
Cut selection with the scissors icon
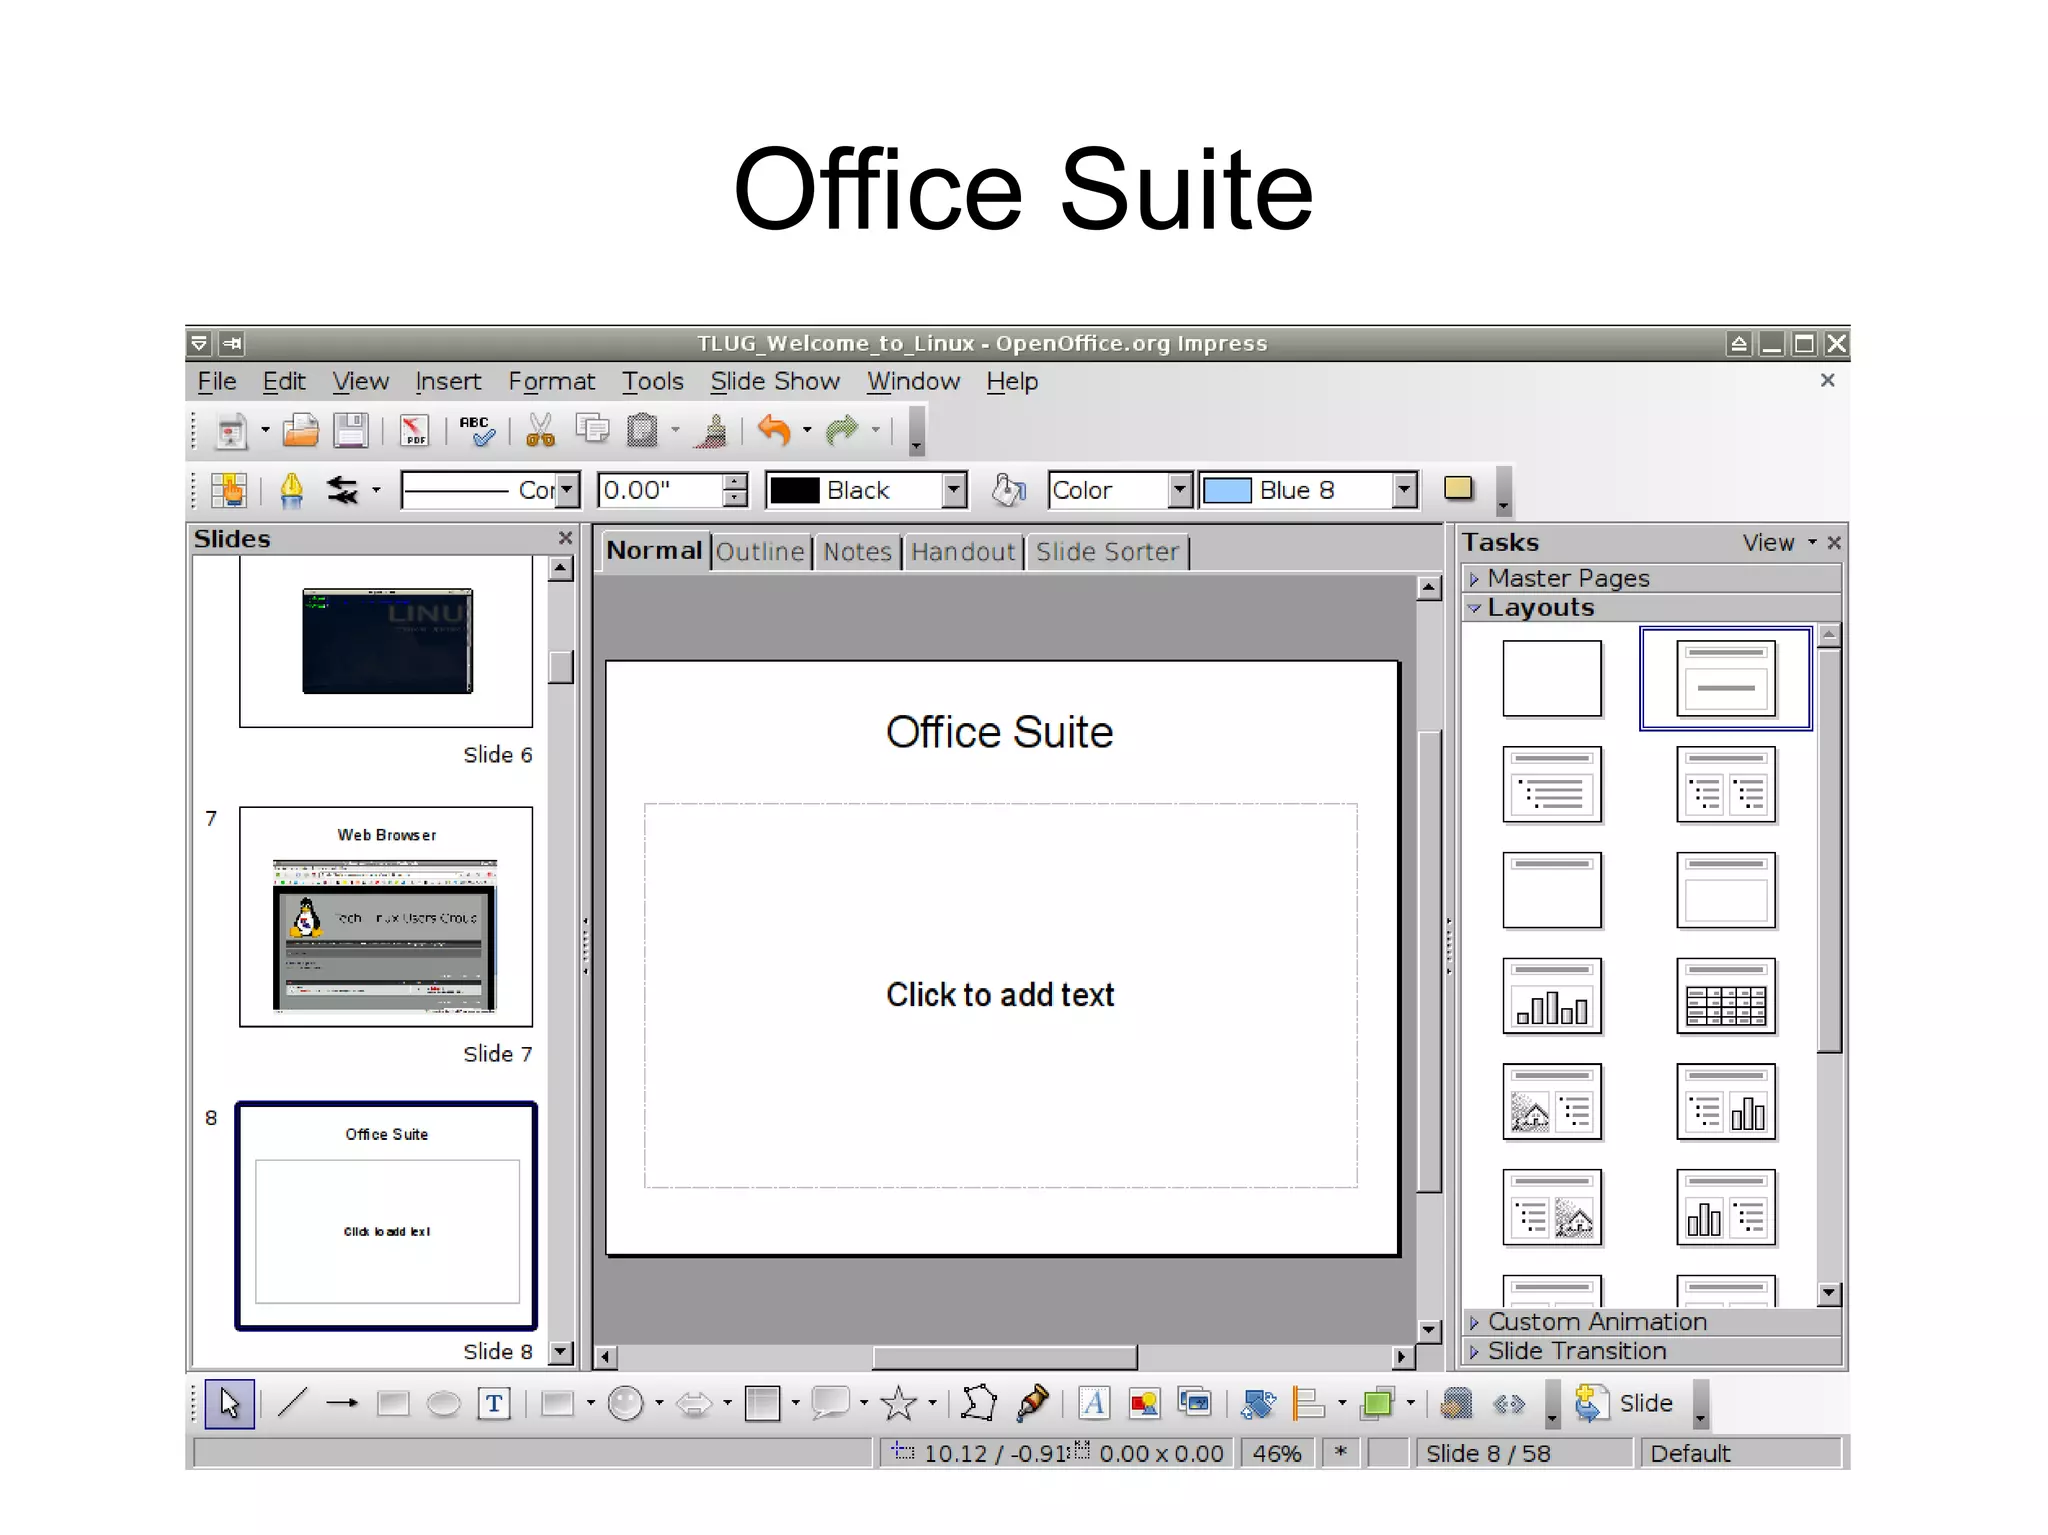coord(540,431)
